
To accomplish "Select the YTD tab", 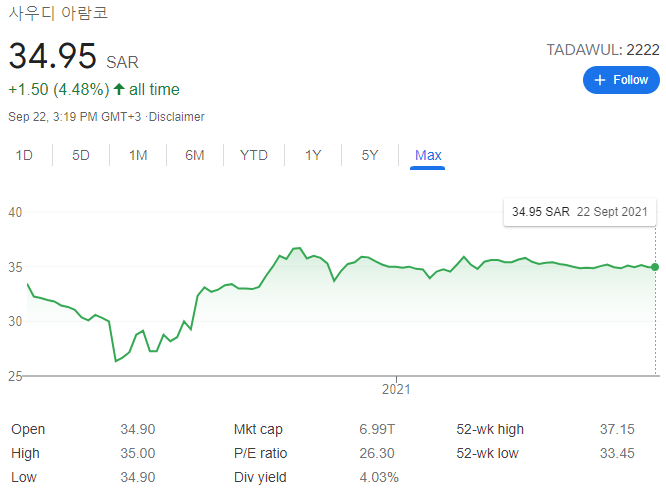I will click(x=254, y=155).
